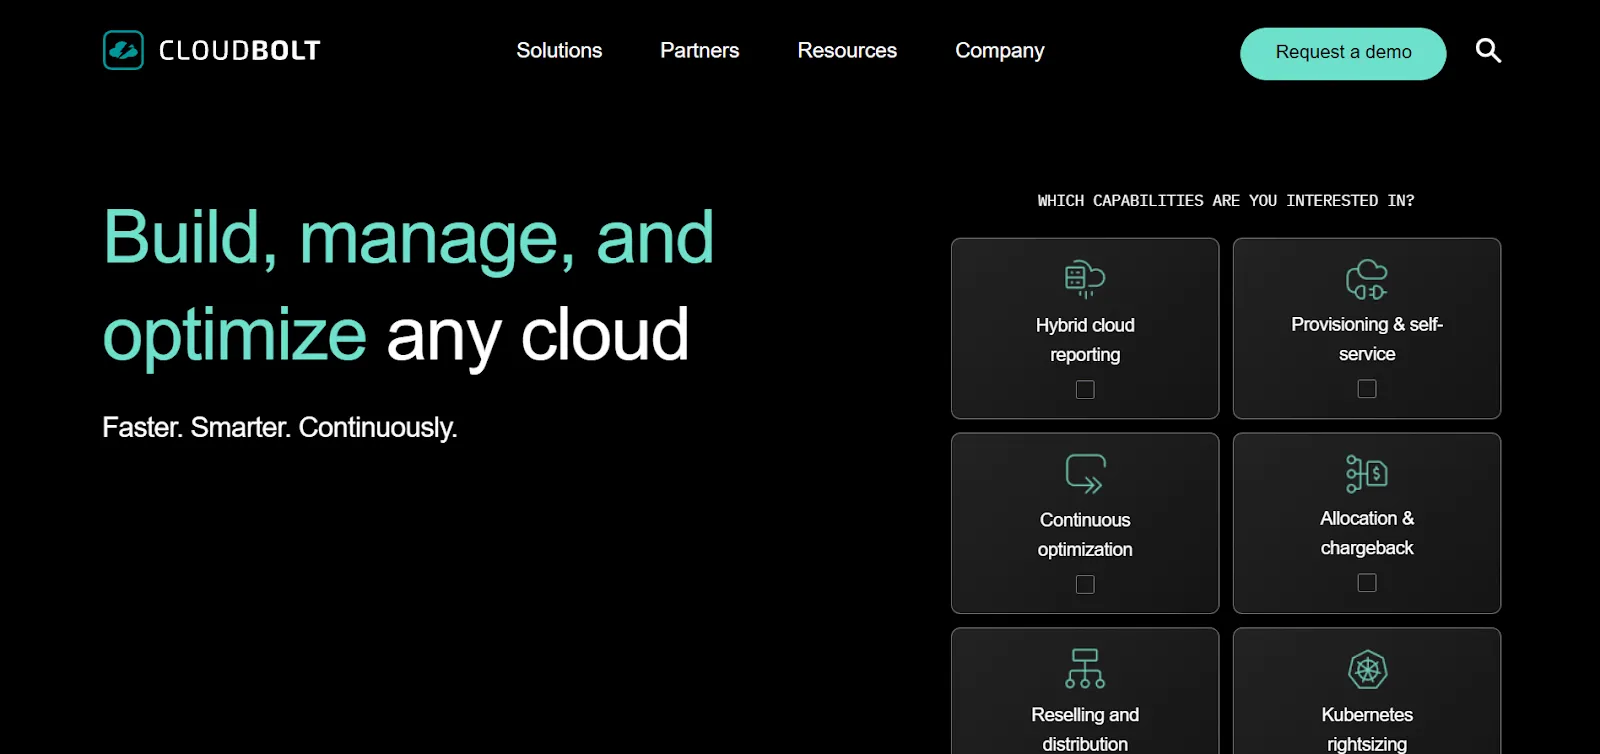Go to homepage via CLOUDBOLT wordmark
1600x754 pixels.
pyautogui.click(x=240, y=50)
